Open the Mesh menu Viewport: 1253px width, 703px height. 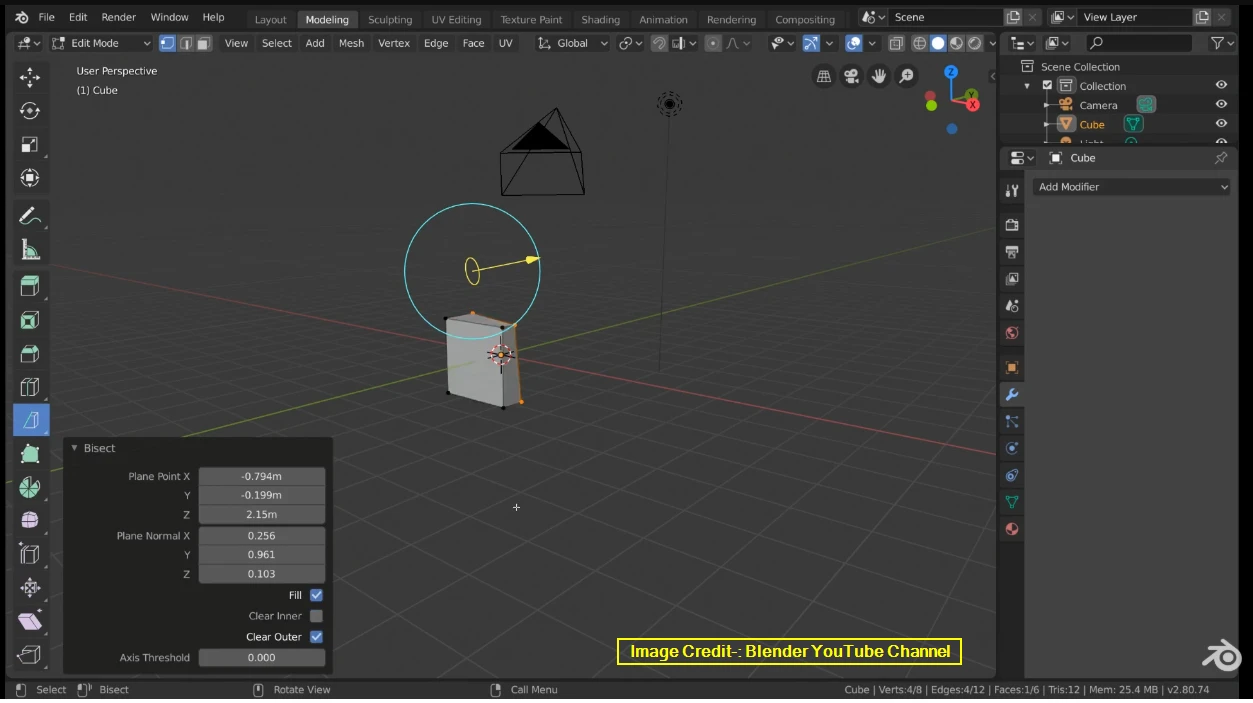tap(351, 43)
